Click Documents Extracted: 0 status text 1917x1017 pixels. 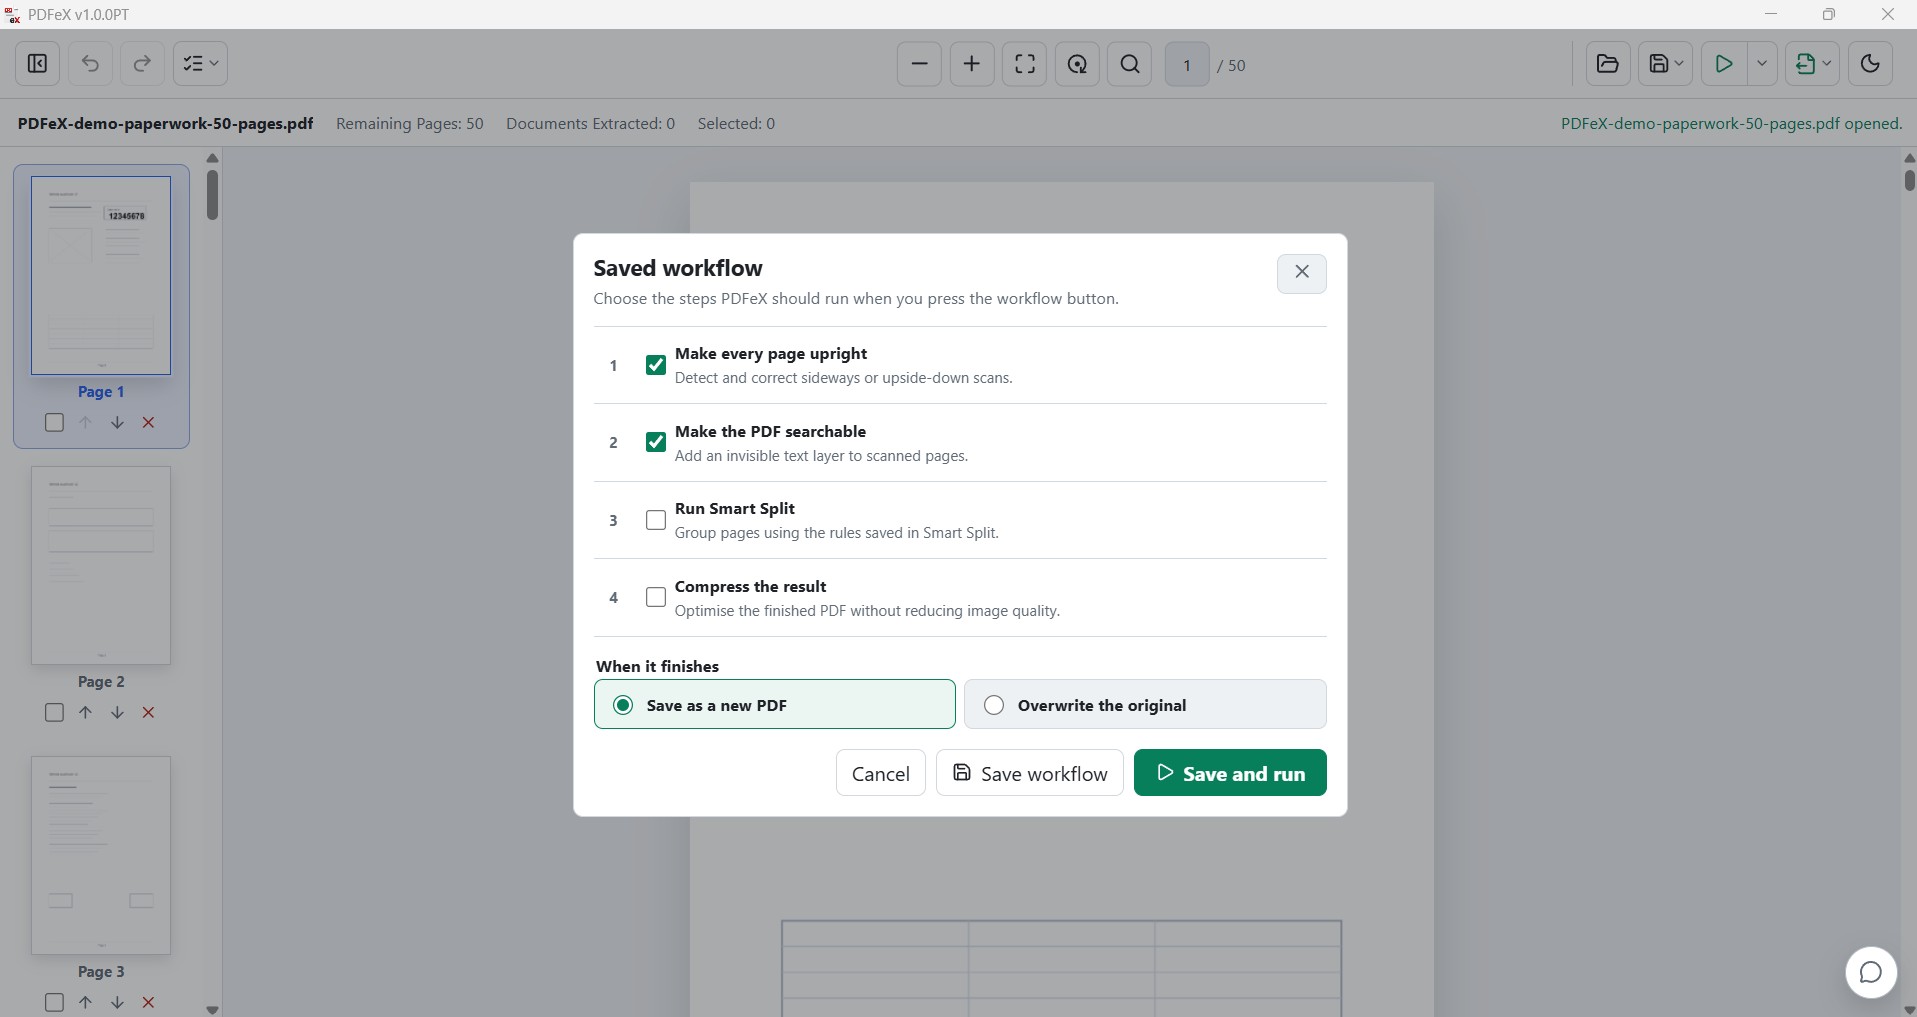click(590, 124)
